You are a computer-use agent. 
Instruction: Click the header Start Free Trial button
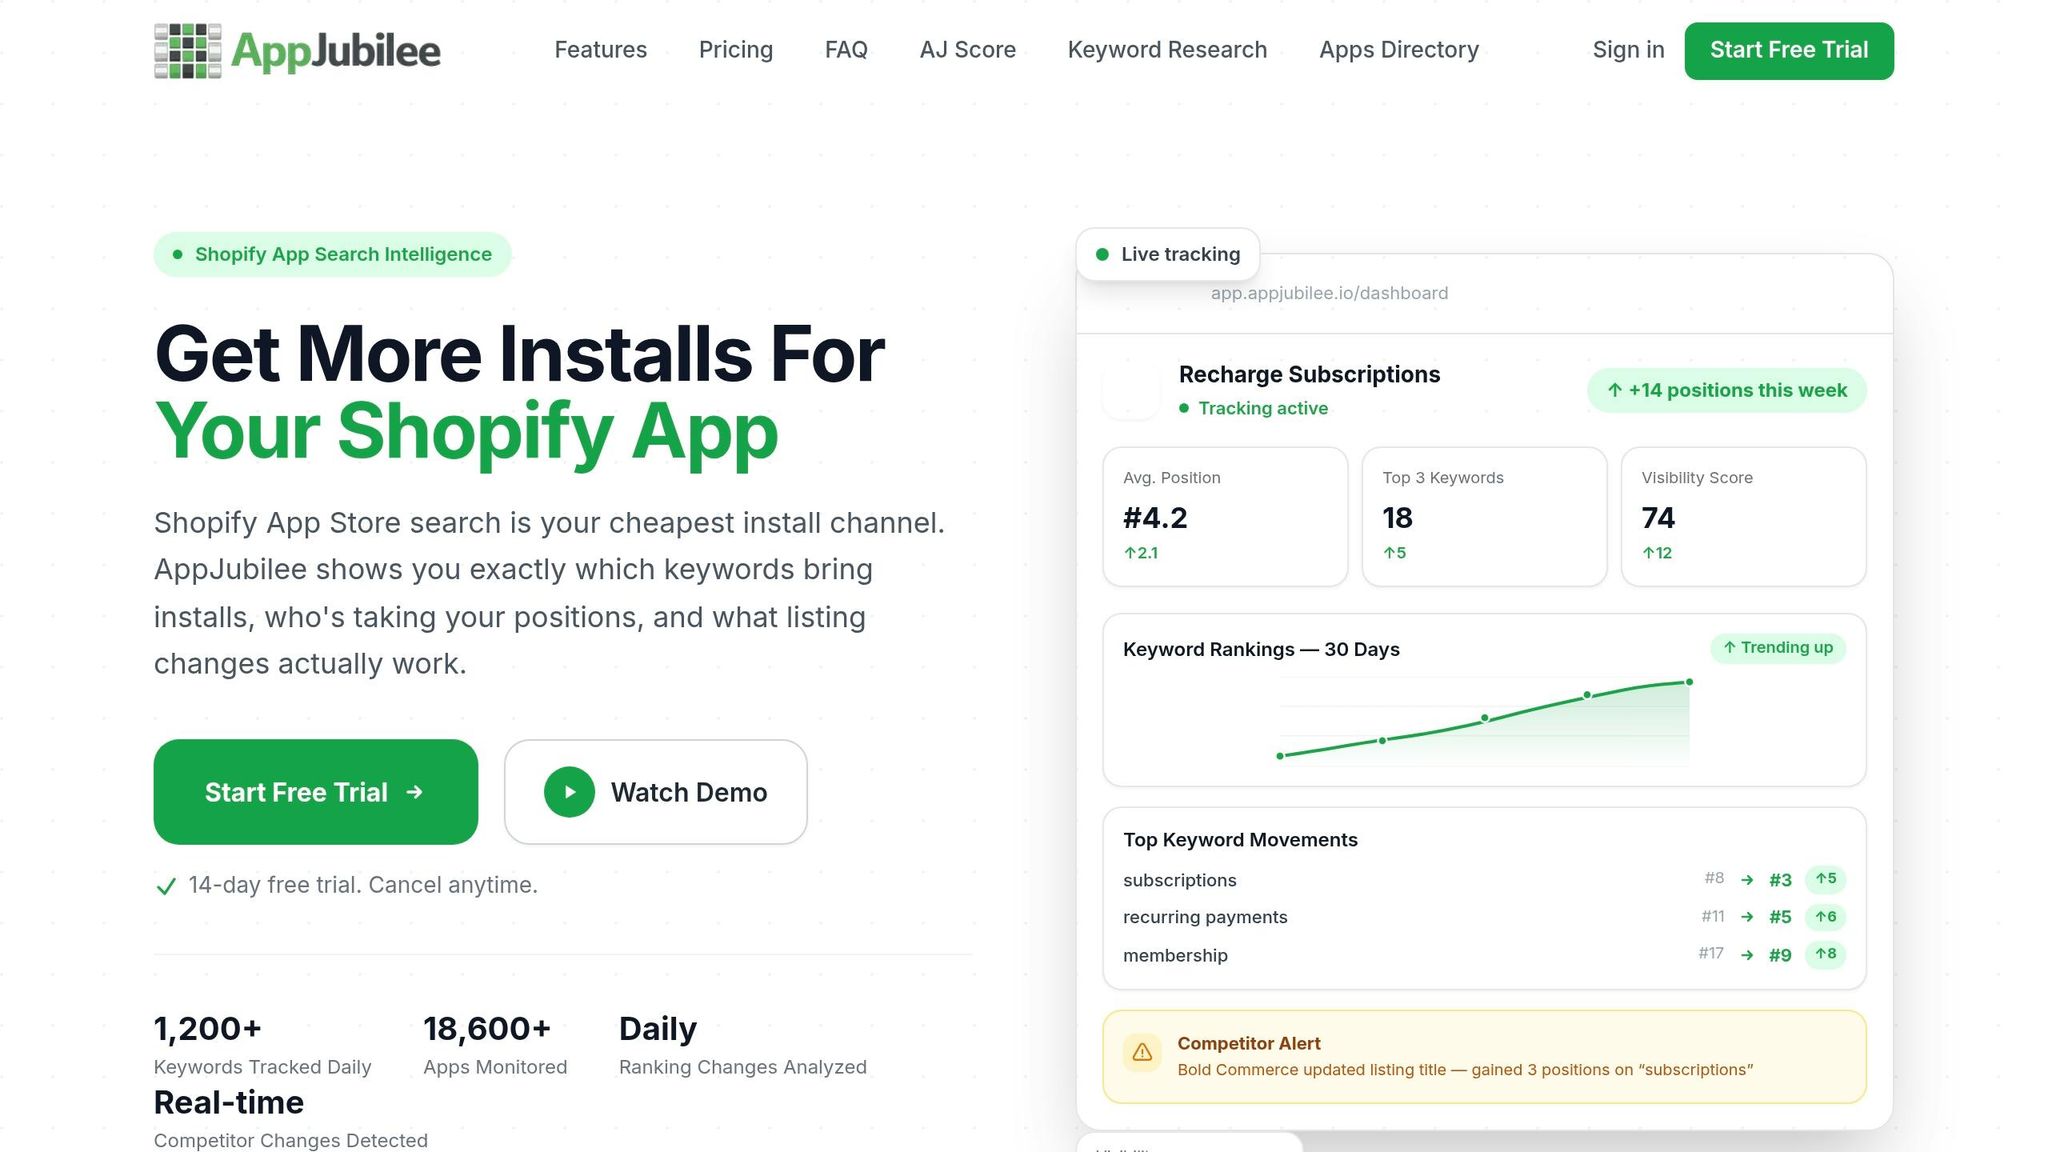(1788, 51)
